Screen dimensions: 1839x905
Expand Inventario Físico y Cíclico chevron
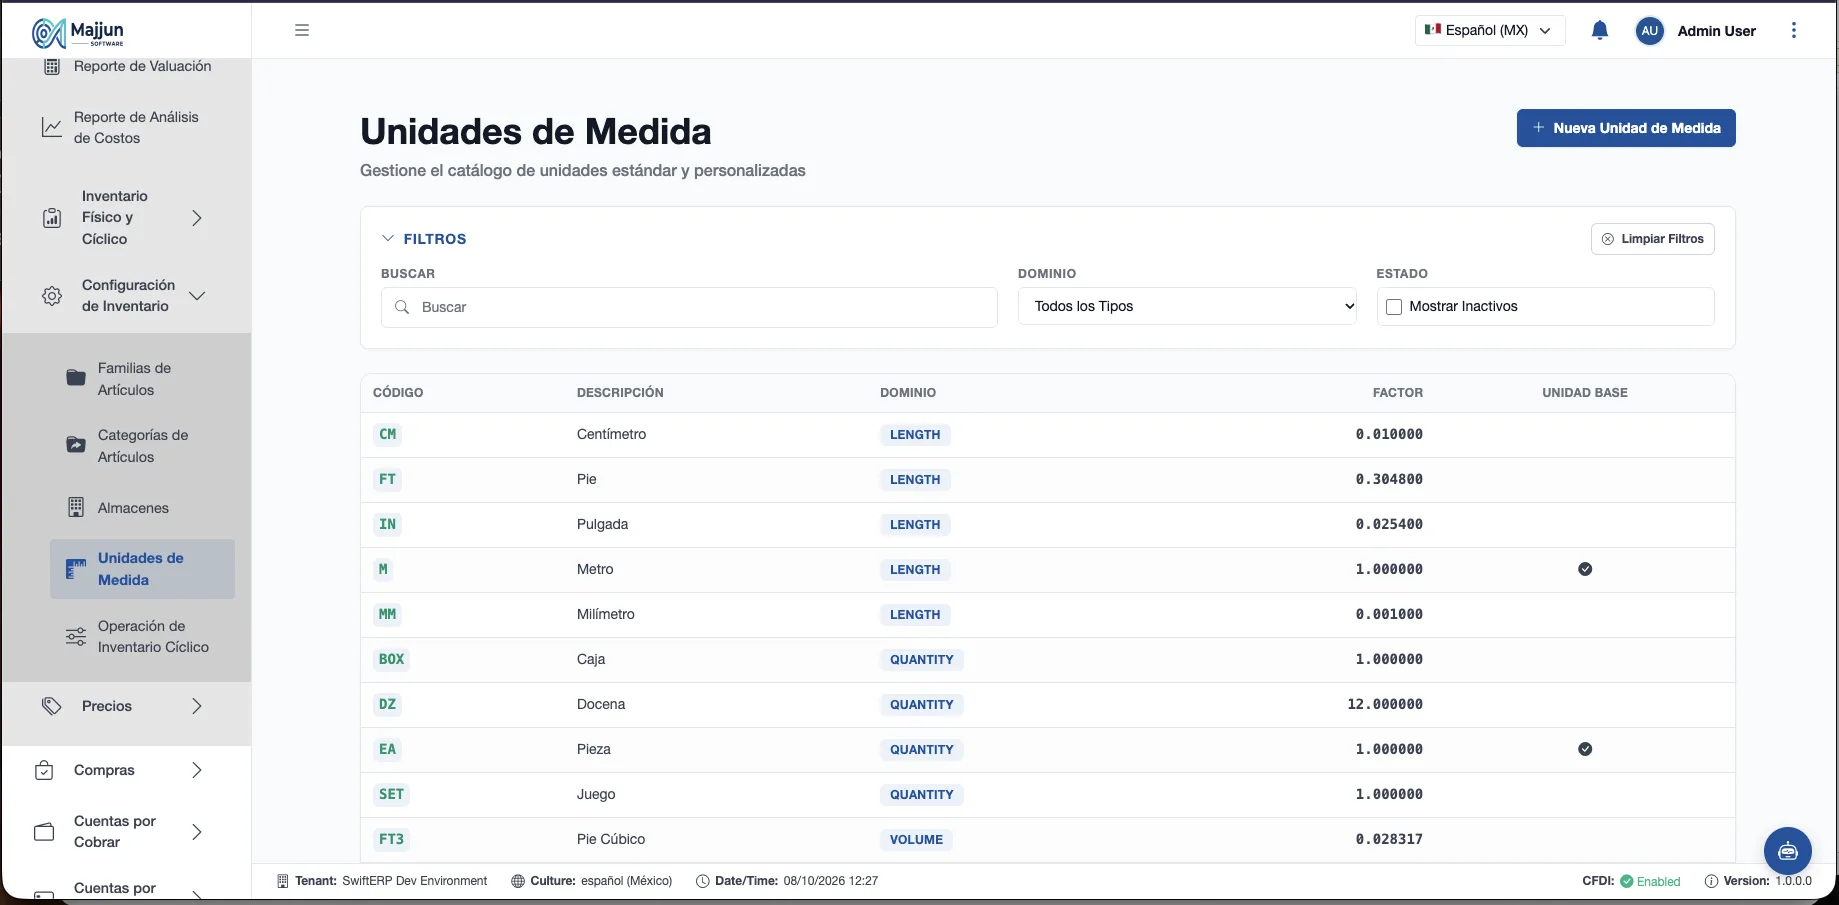tap(197, 218)
